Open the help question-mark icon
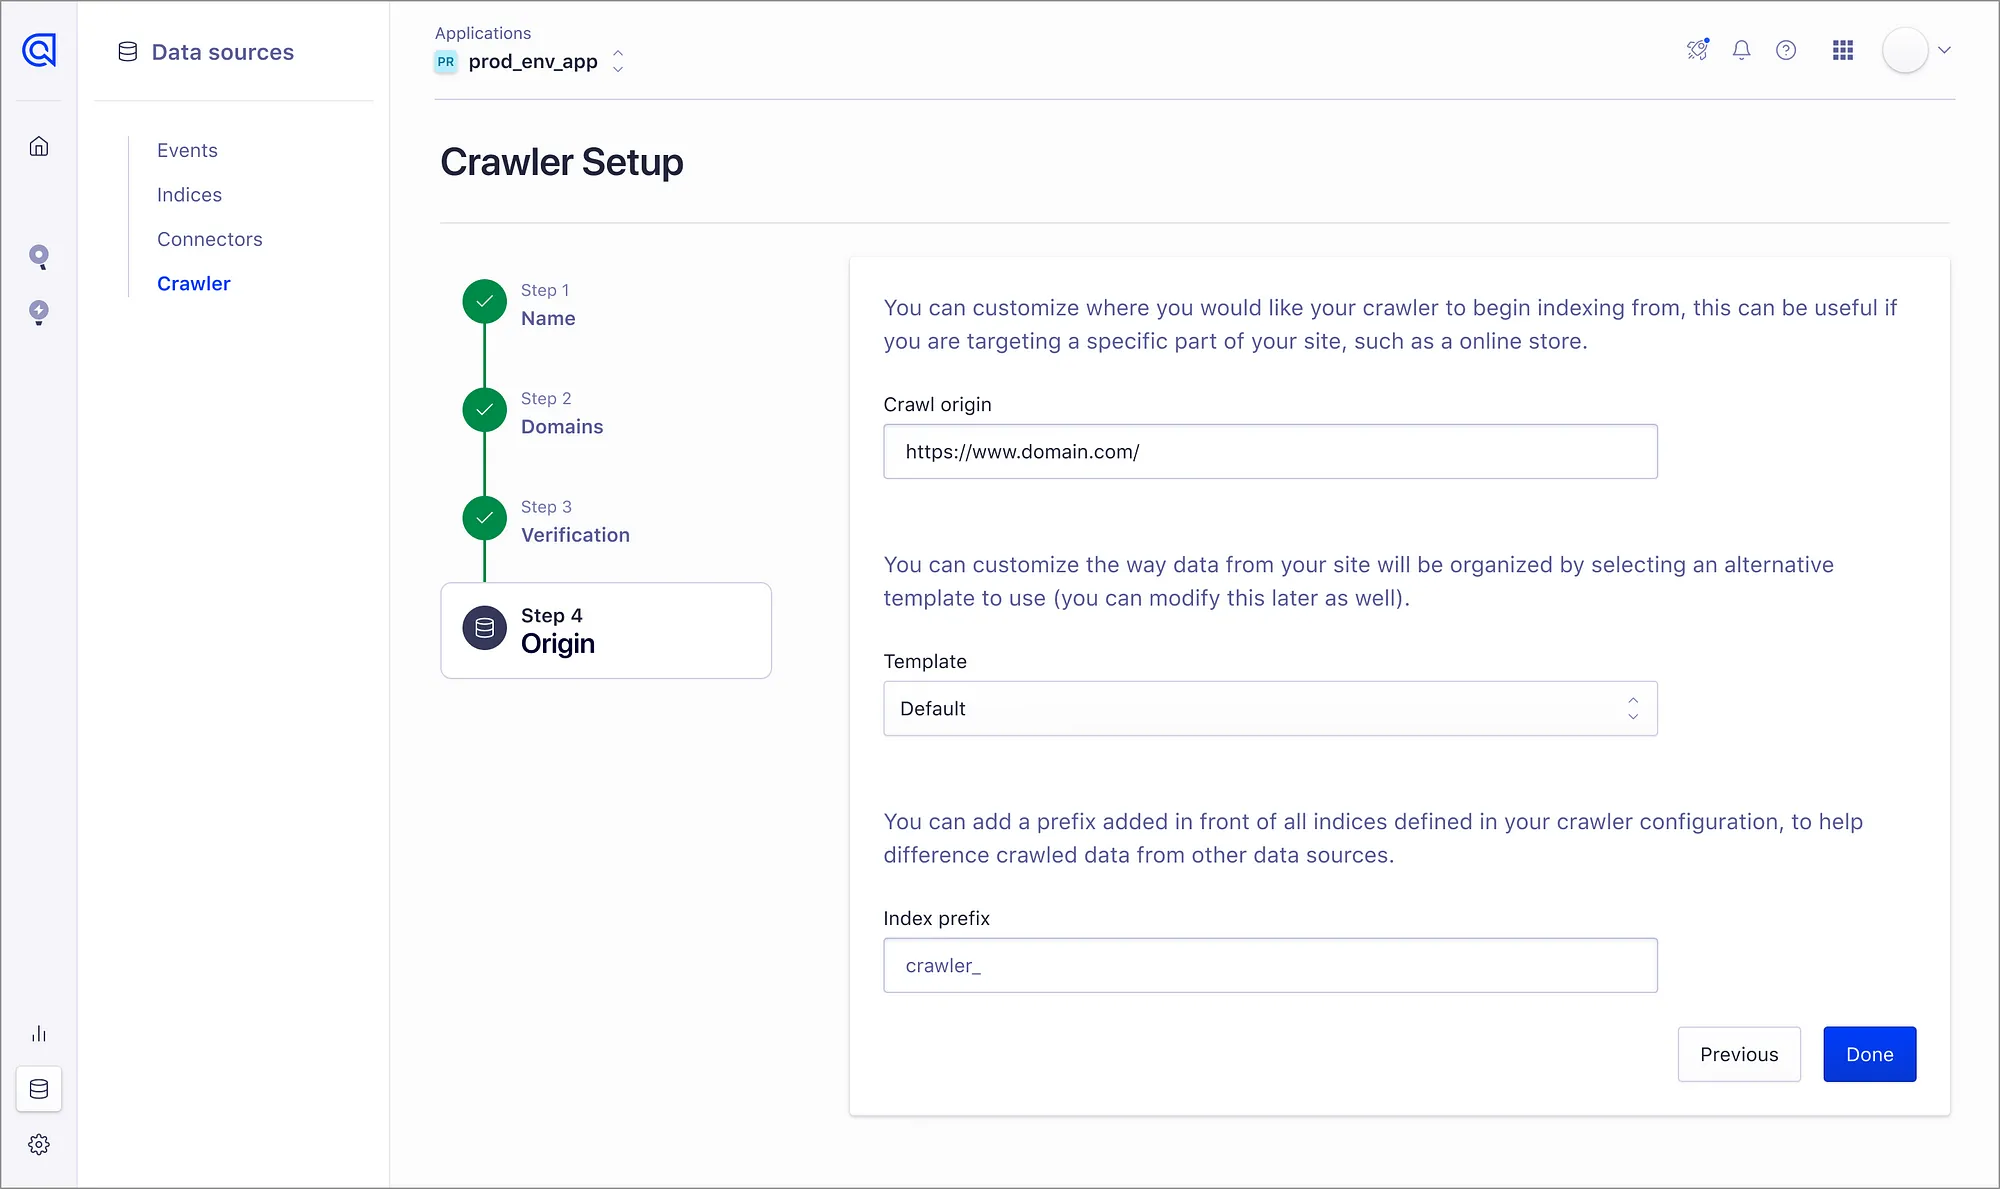Screen dimensions: 2000x1189 pyautogui.click(x=1787, y=50)
